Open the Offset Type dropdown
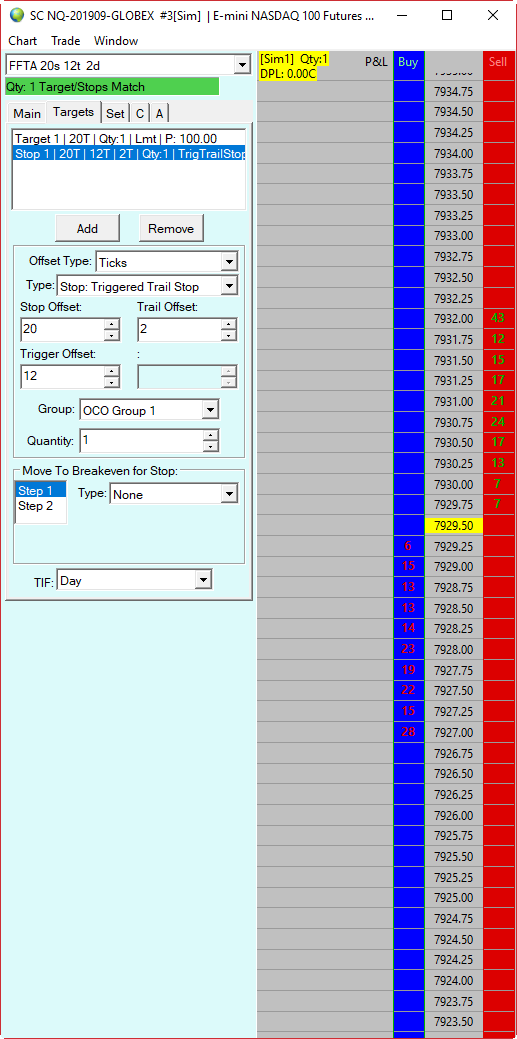The height and width of the screenshot is (1039, 517). [x=230, y=262]
